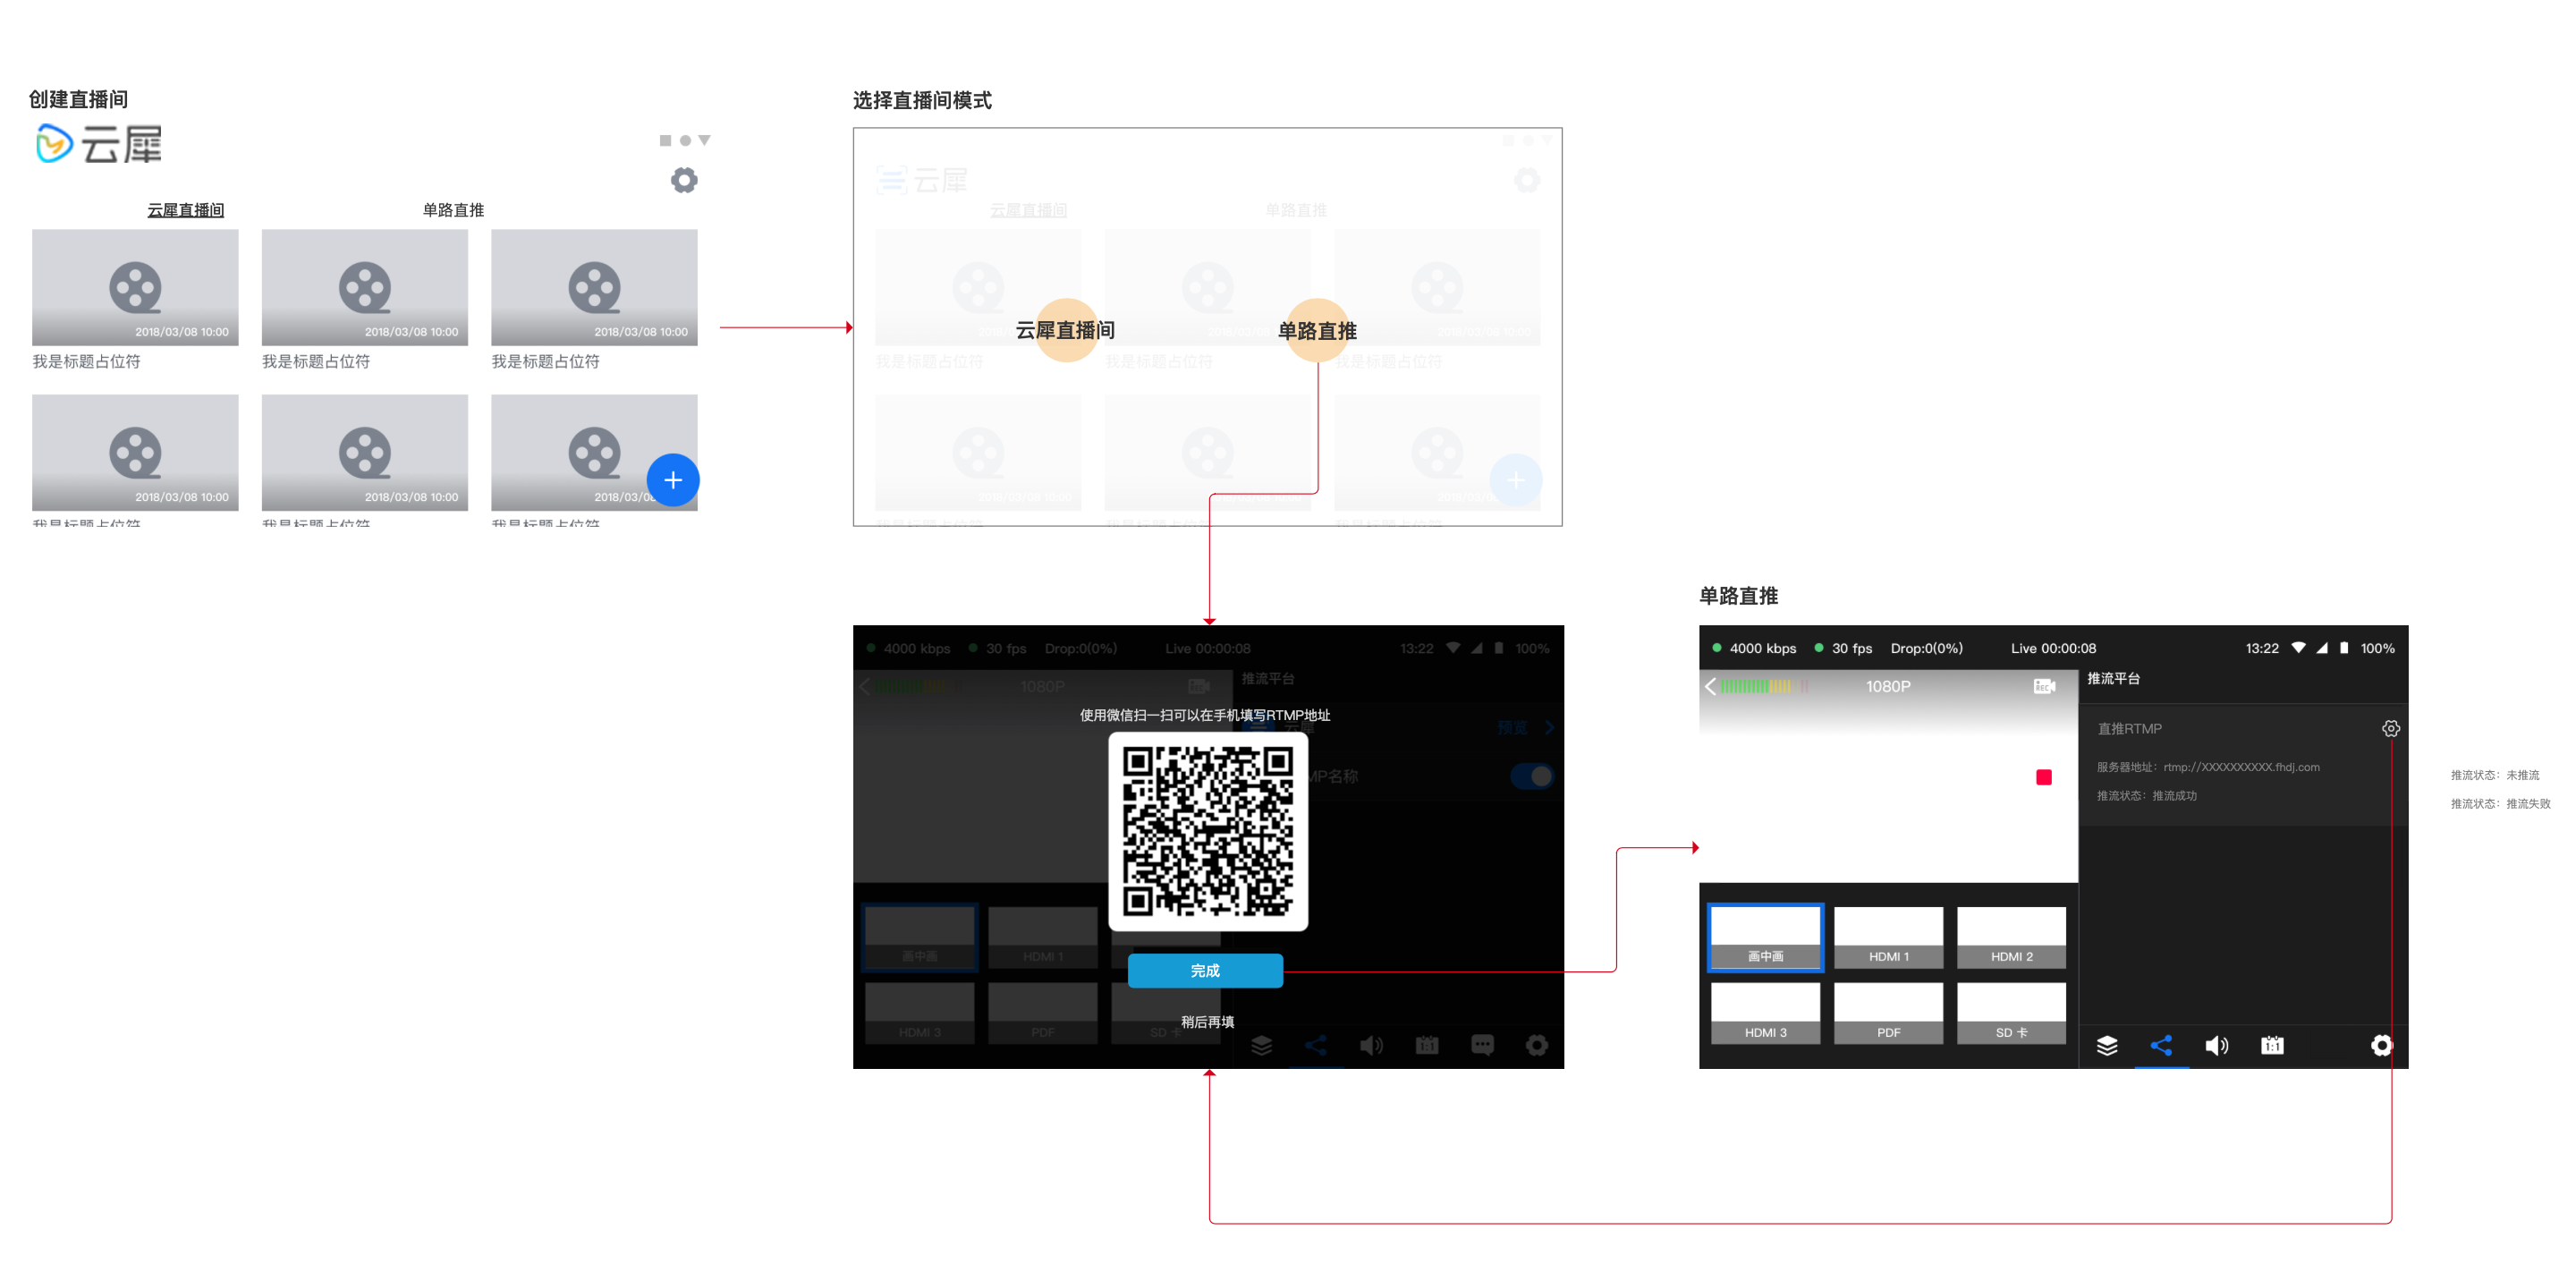The height and width of the screenshot is (1272, 2576).
Task: Click audio level meter in 单路直推 preview
Action: point(1764,686)
